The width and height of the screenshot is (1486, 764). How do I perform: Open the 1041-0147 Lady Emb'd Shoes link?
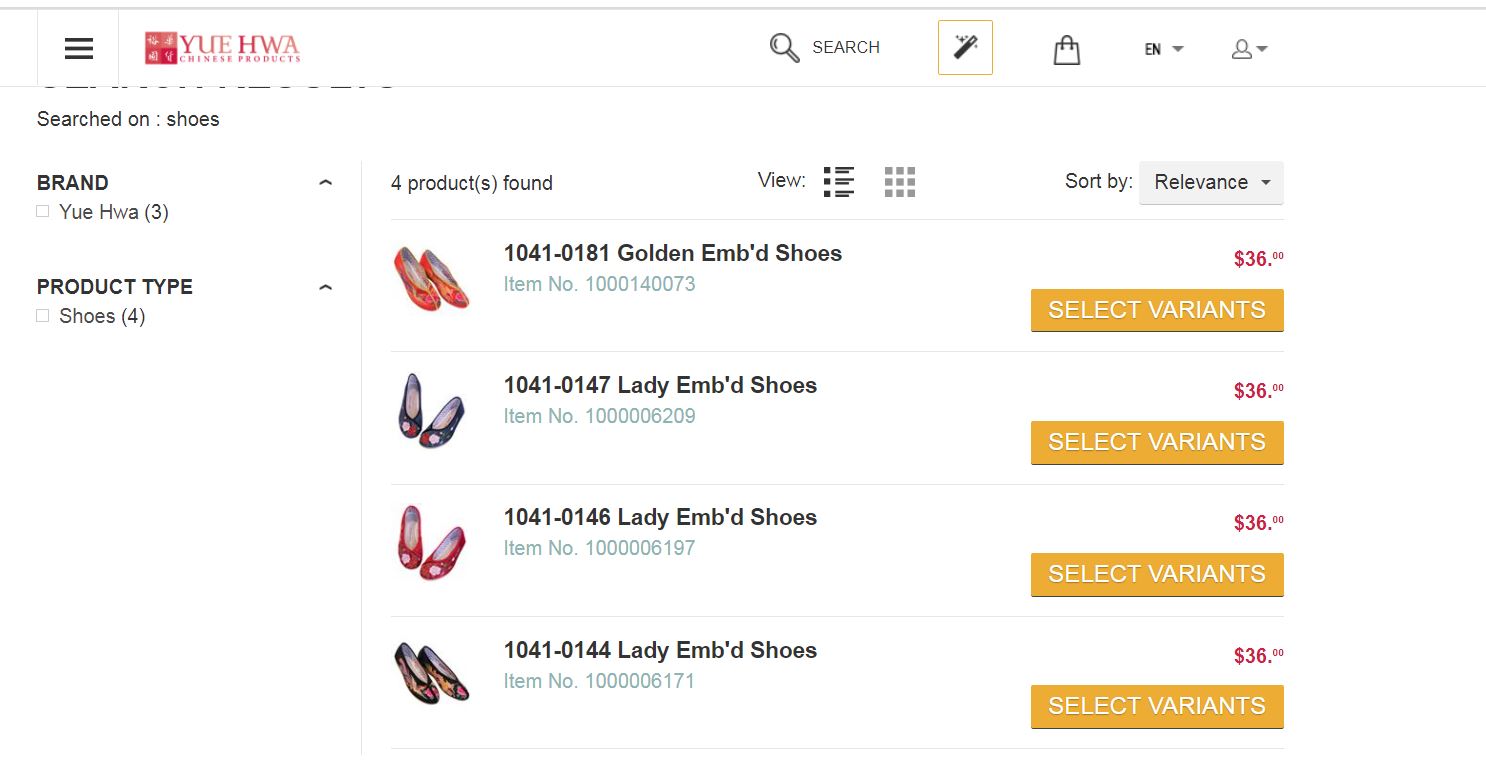(660, 385)
